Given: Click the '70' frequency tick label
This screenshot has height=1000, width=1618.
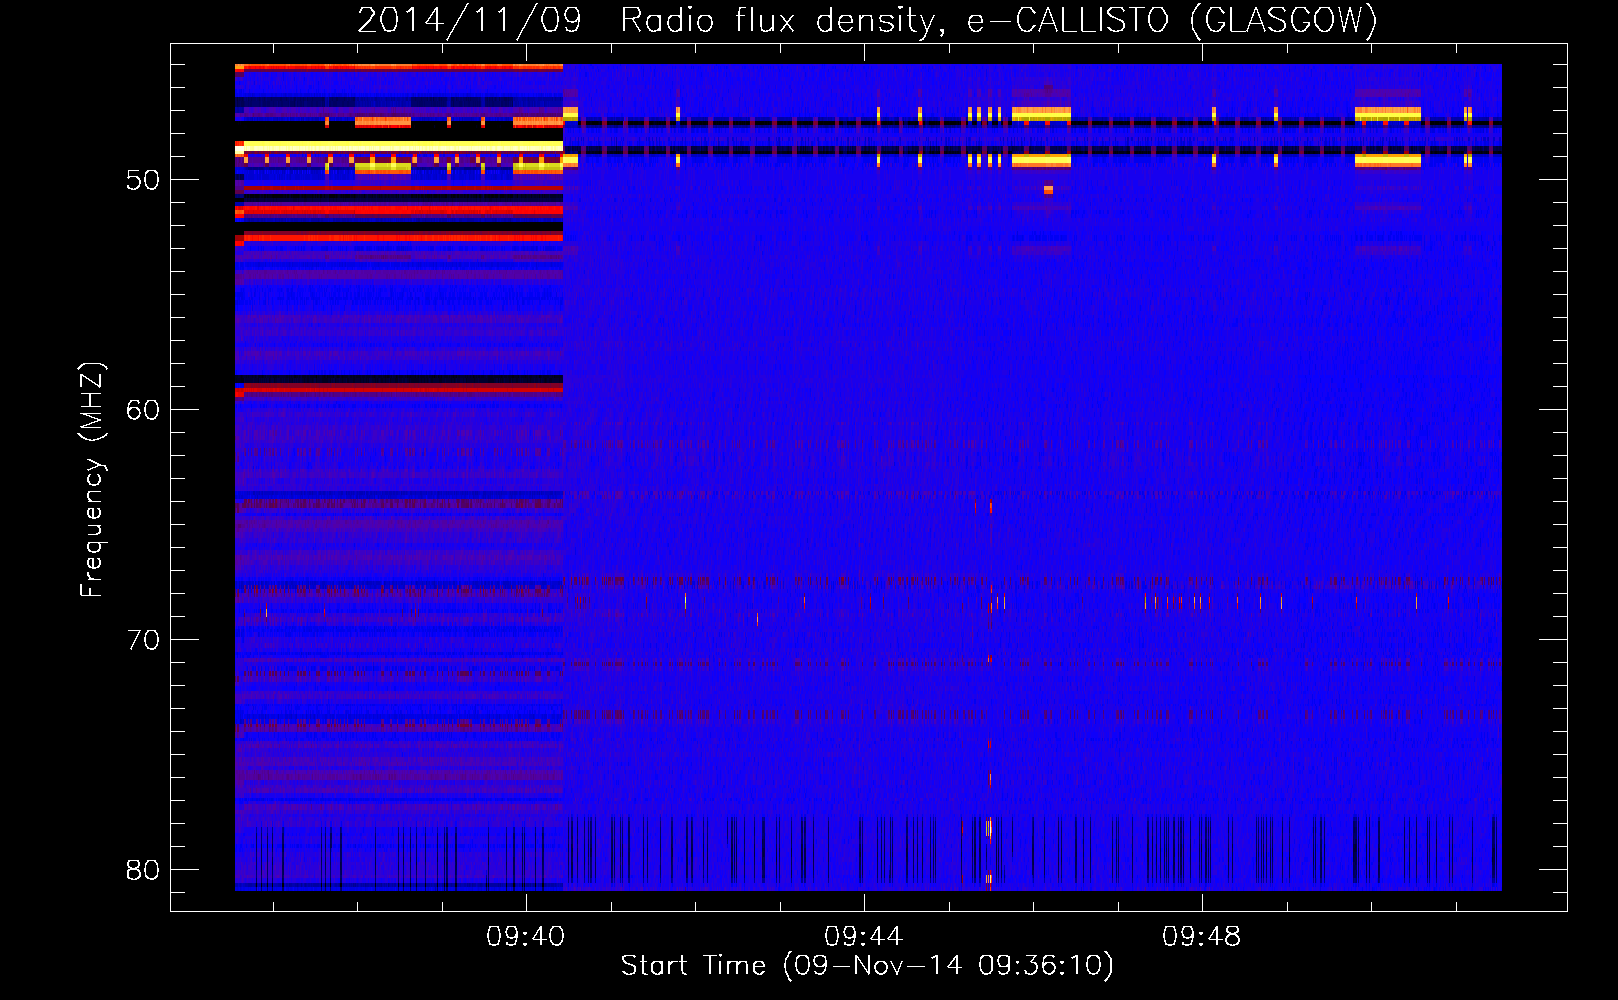Looking at the screenshot, I should click(143, 640).
